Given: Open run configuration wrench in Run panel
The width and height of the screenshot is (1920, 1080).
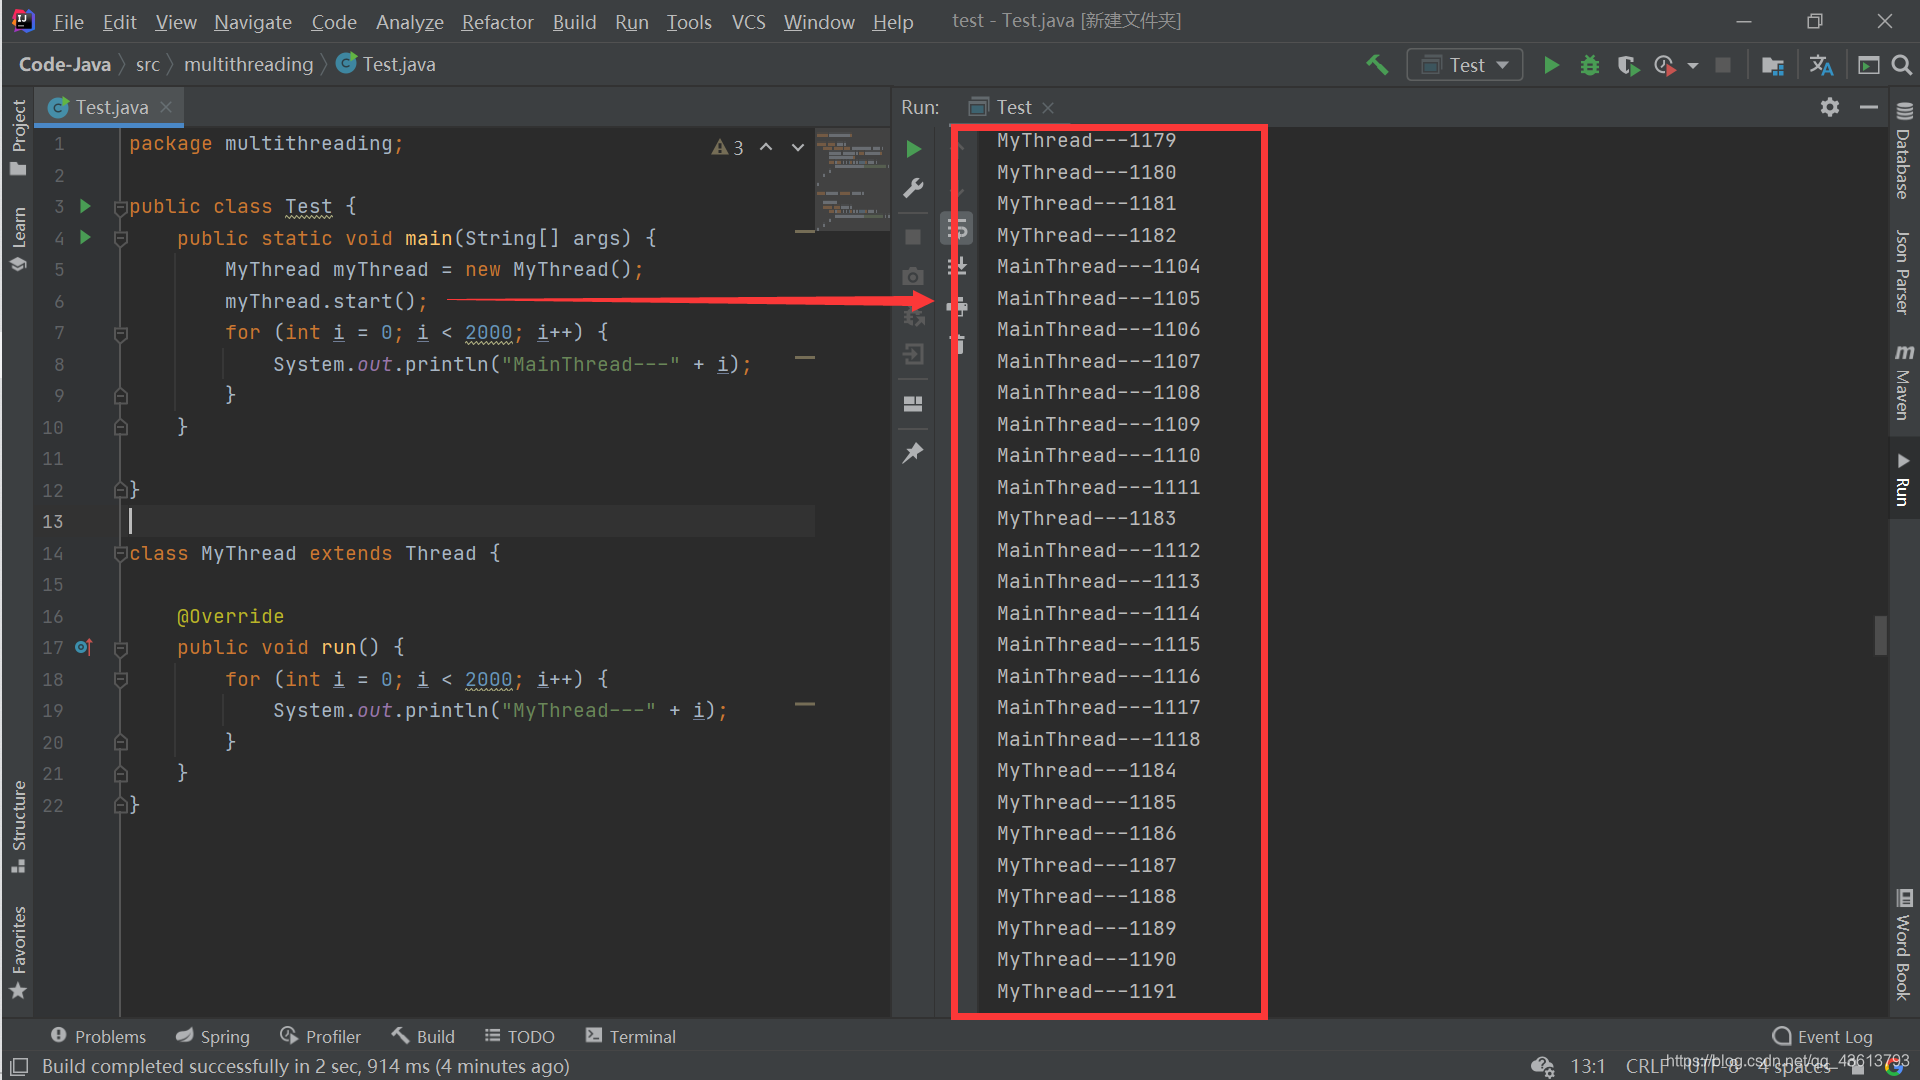Looking at the screenshot, I should (x=913, y=188).
